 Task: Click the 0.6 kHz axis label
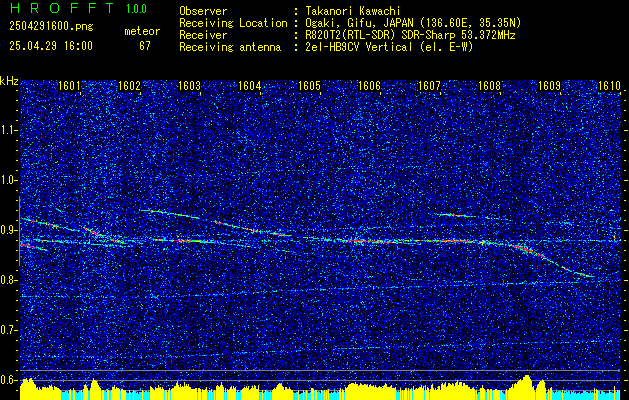9,380
